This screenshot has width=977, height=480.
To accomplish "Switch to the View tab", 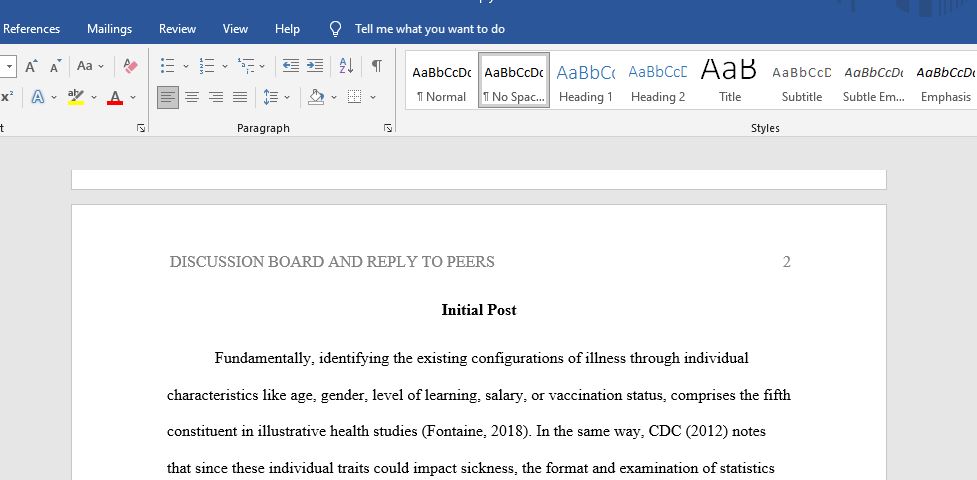I will (236, 29).
